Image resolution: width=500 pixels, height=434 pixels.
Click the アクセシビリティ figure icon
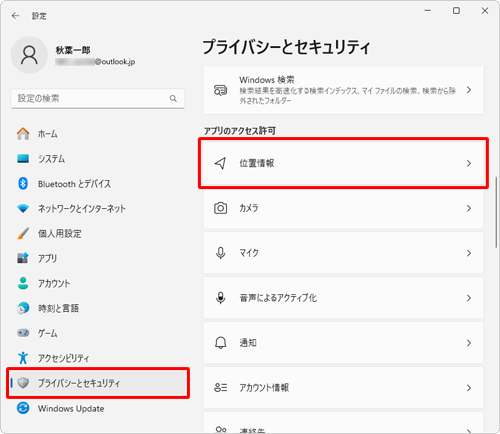click(x=23, y=358)
